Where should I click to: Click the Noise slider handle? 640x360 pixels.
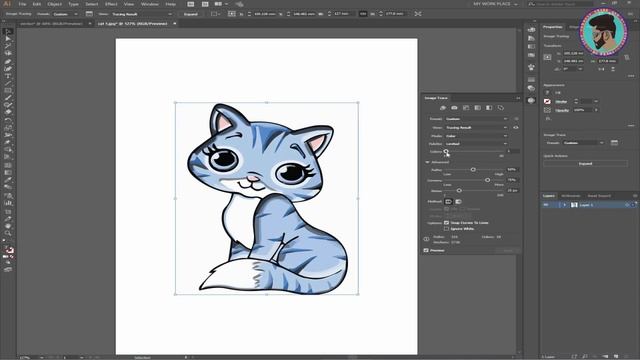[459, 191]
